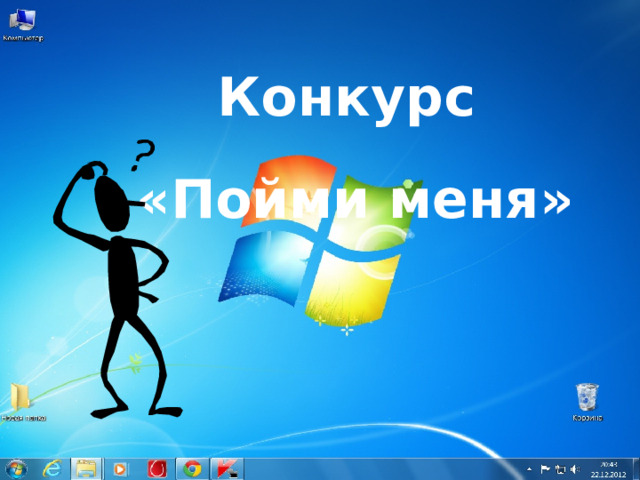Select the Компьютер desktop icon
This screenshot has height=480, width=640.
(23, 25)
